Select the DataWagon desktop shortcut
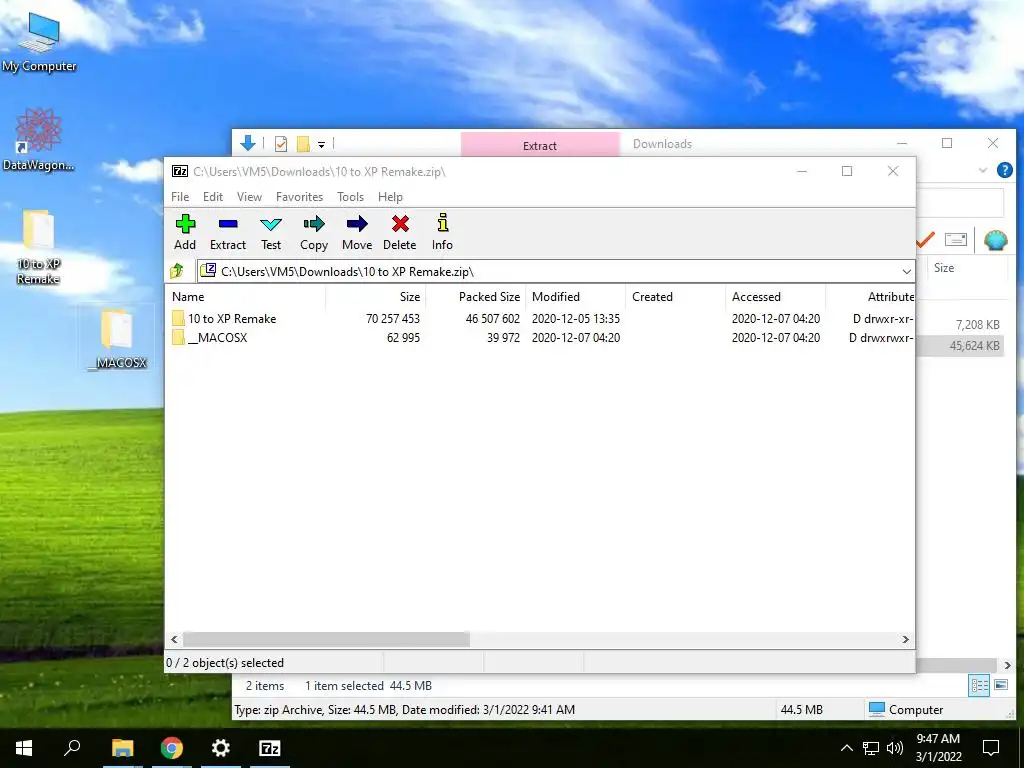 [x=39, y=140]
